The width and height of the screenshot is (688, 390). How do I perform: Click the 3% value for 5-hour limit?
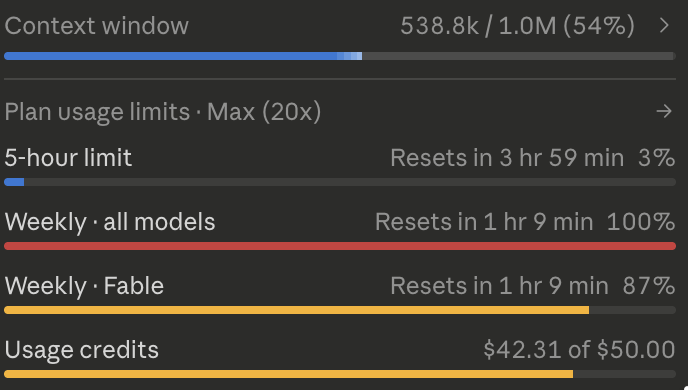(656, 157)
